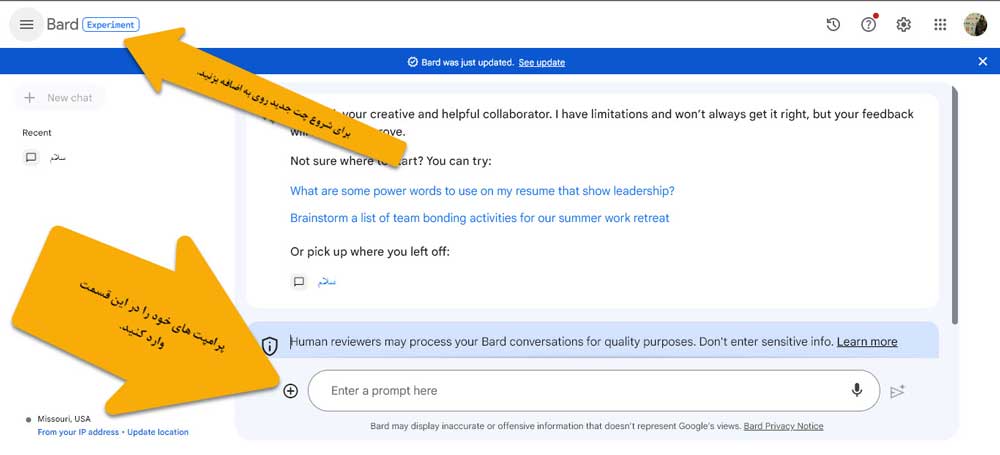
Task: Dismiss the blue update banner
Action: (x=982, y=62)
